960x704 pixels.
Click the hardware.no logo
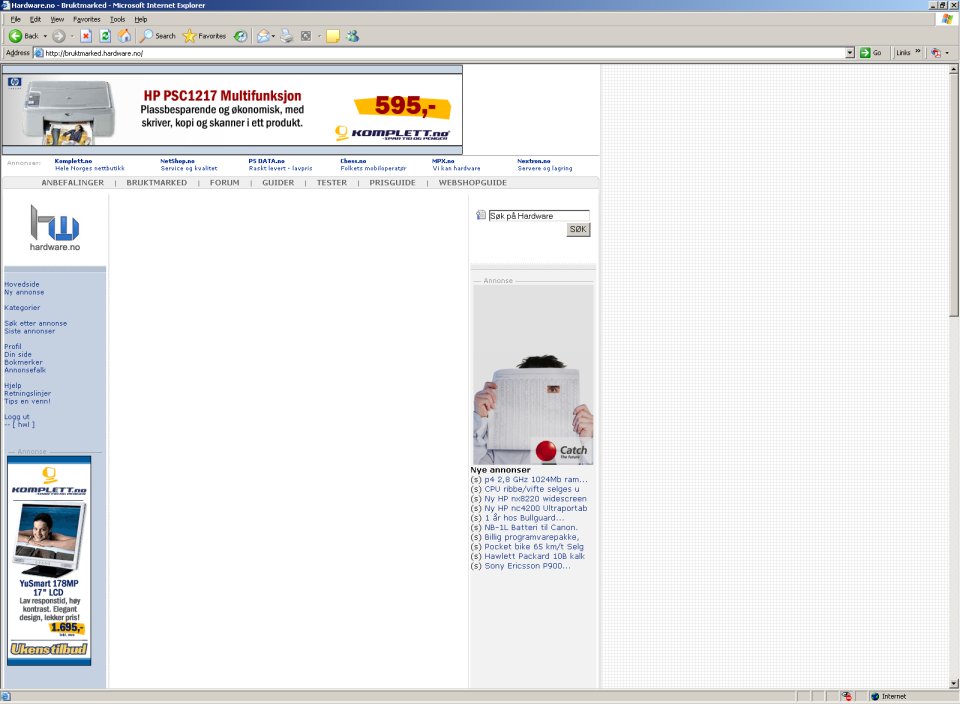(54, 228)
